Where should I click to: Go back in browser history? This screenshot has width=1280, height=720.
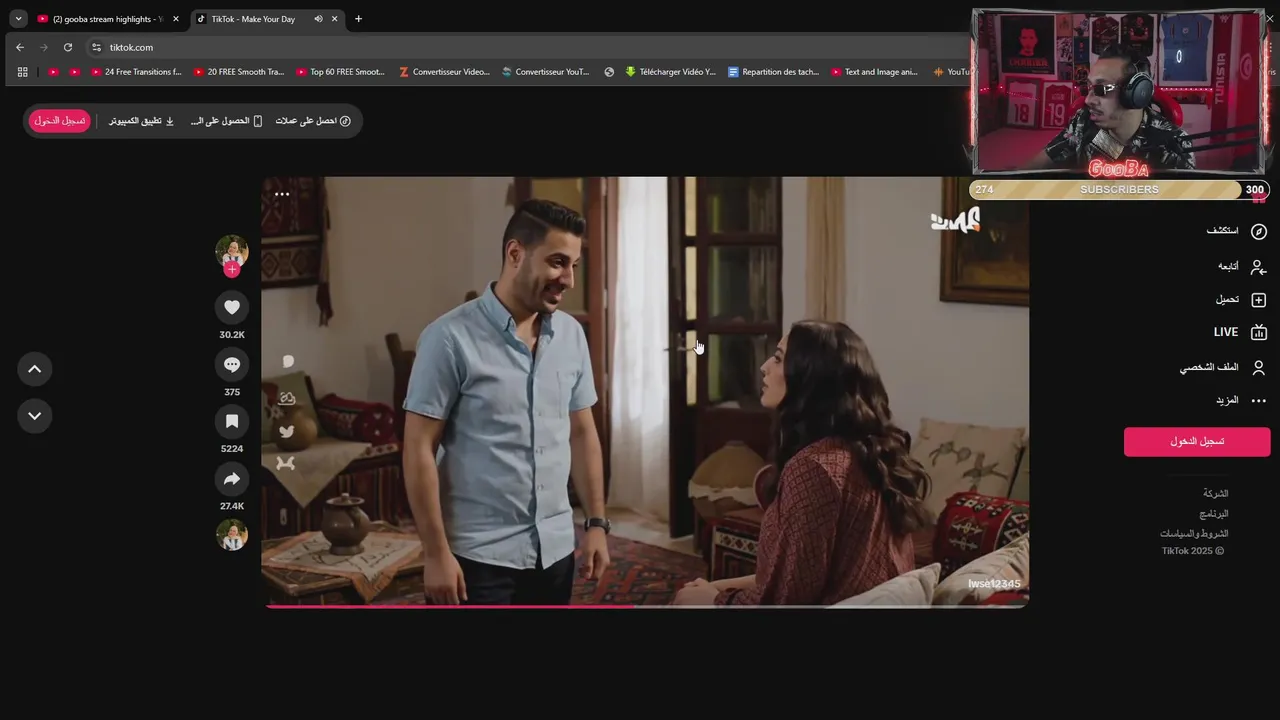(20, 47)
